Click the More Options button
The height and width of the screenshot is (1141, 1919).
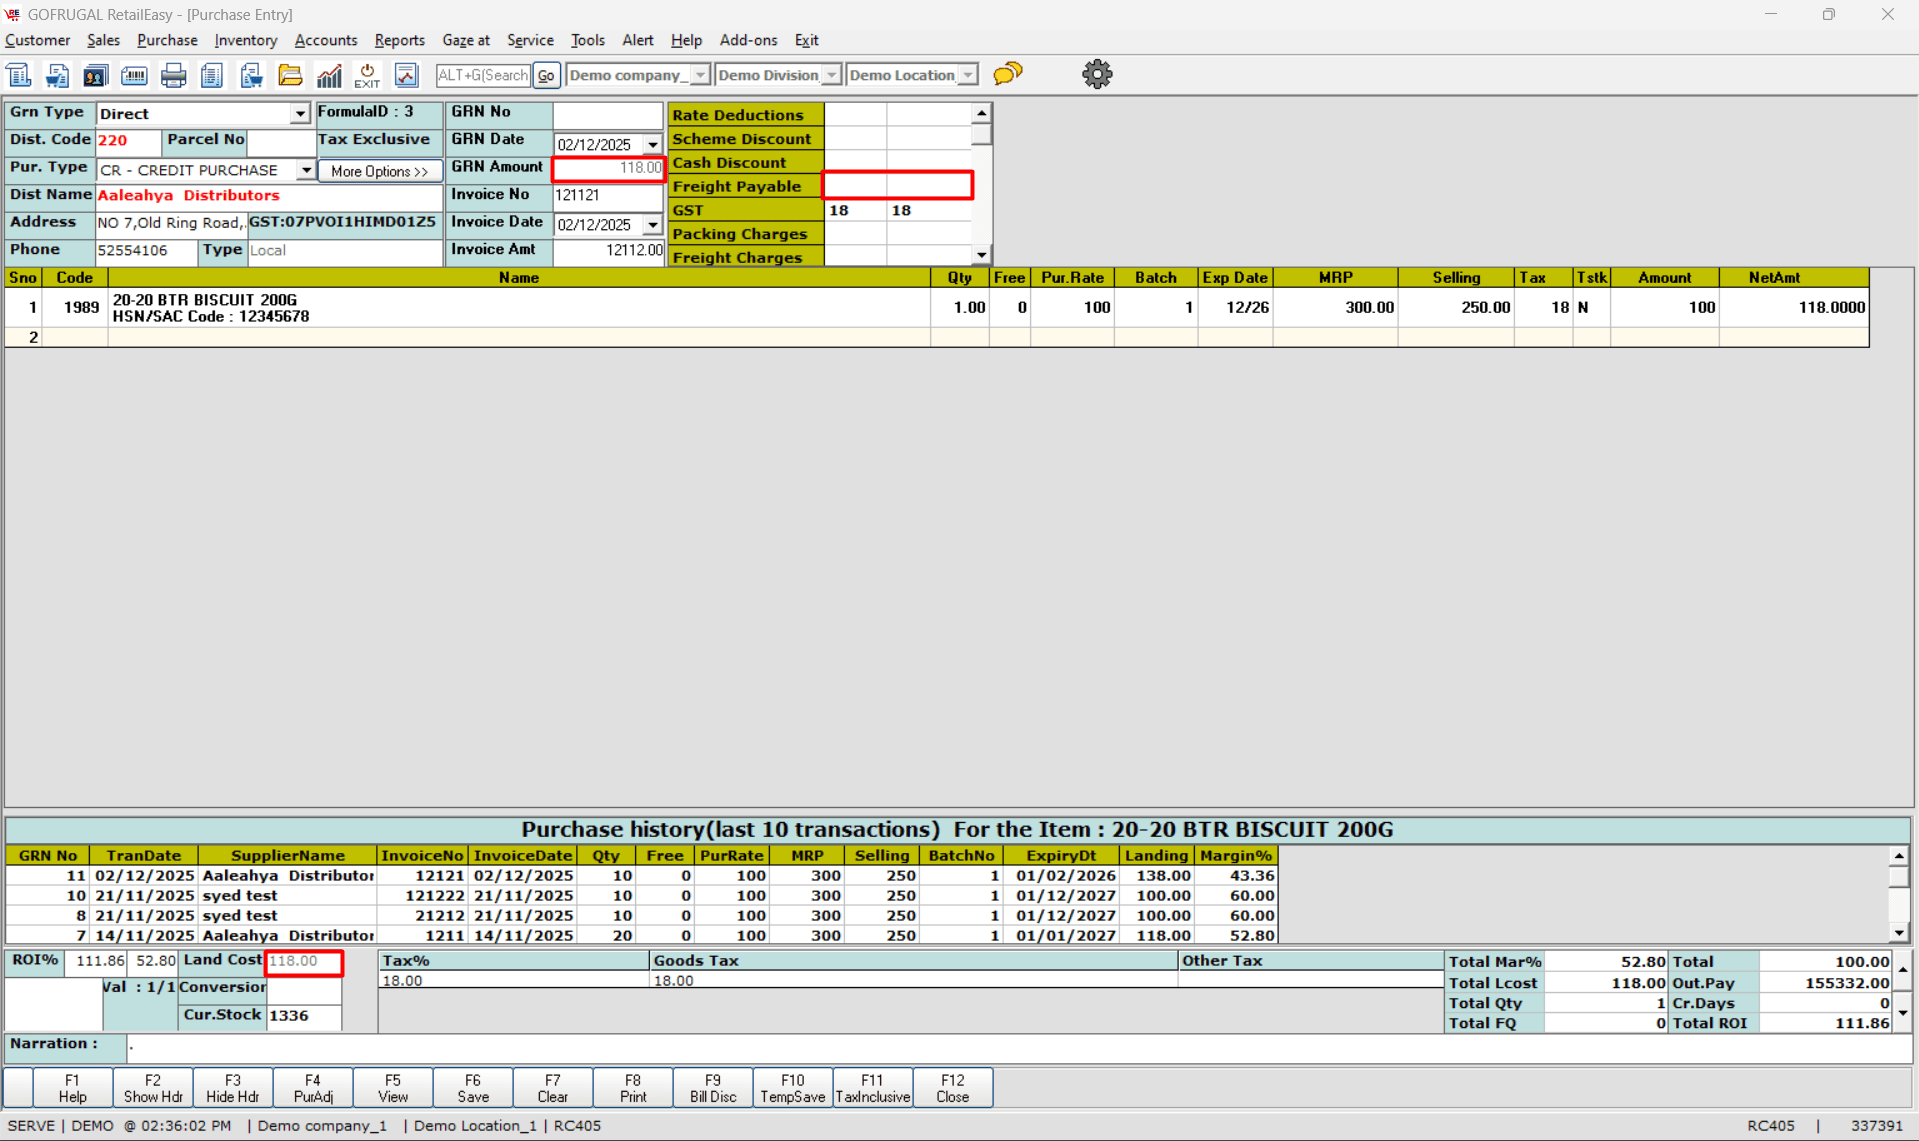coord(379,171)
